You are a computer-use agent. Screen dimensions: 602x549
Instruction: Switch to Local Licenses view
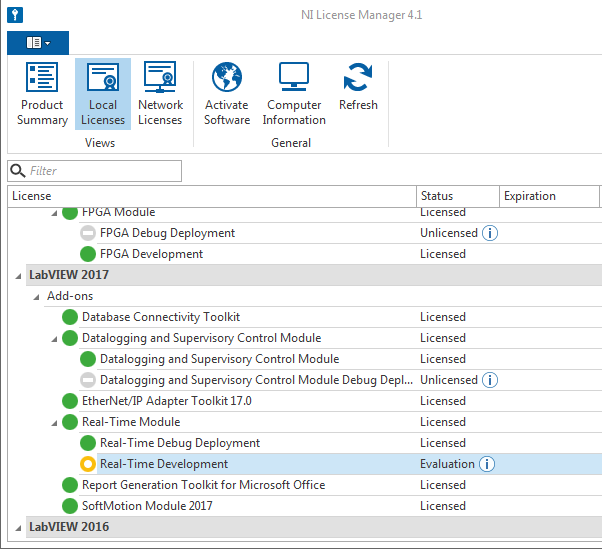[x=103, y=94]
